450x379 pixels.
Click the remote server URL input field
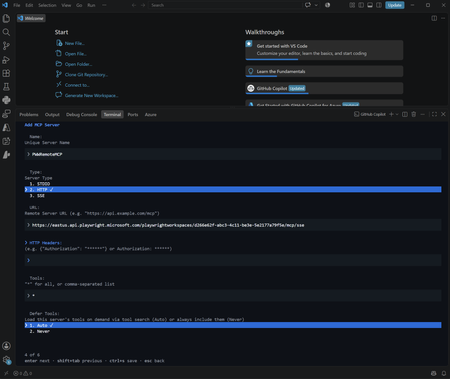233,225
